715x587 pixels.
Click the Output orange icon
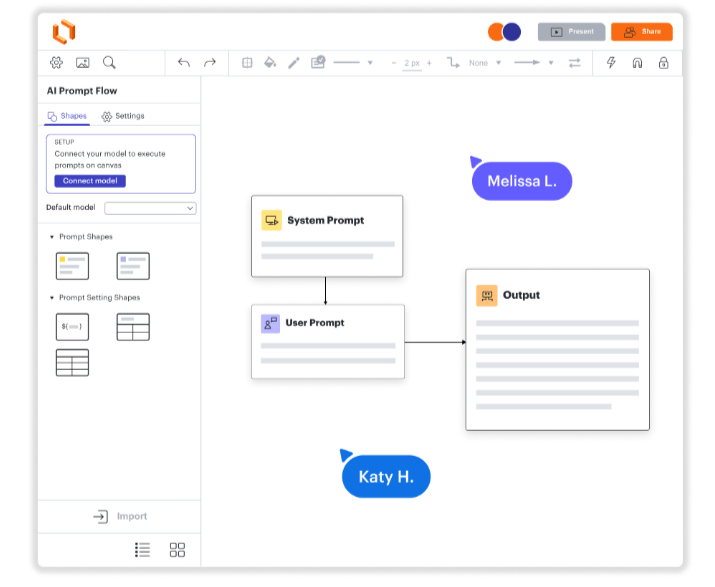[487, 296]
